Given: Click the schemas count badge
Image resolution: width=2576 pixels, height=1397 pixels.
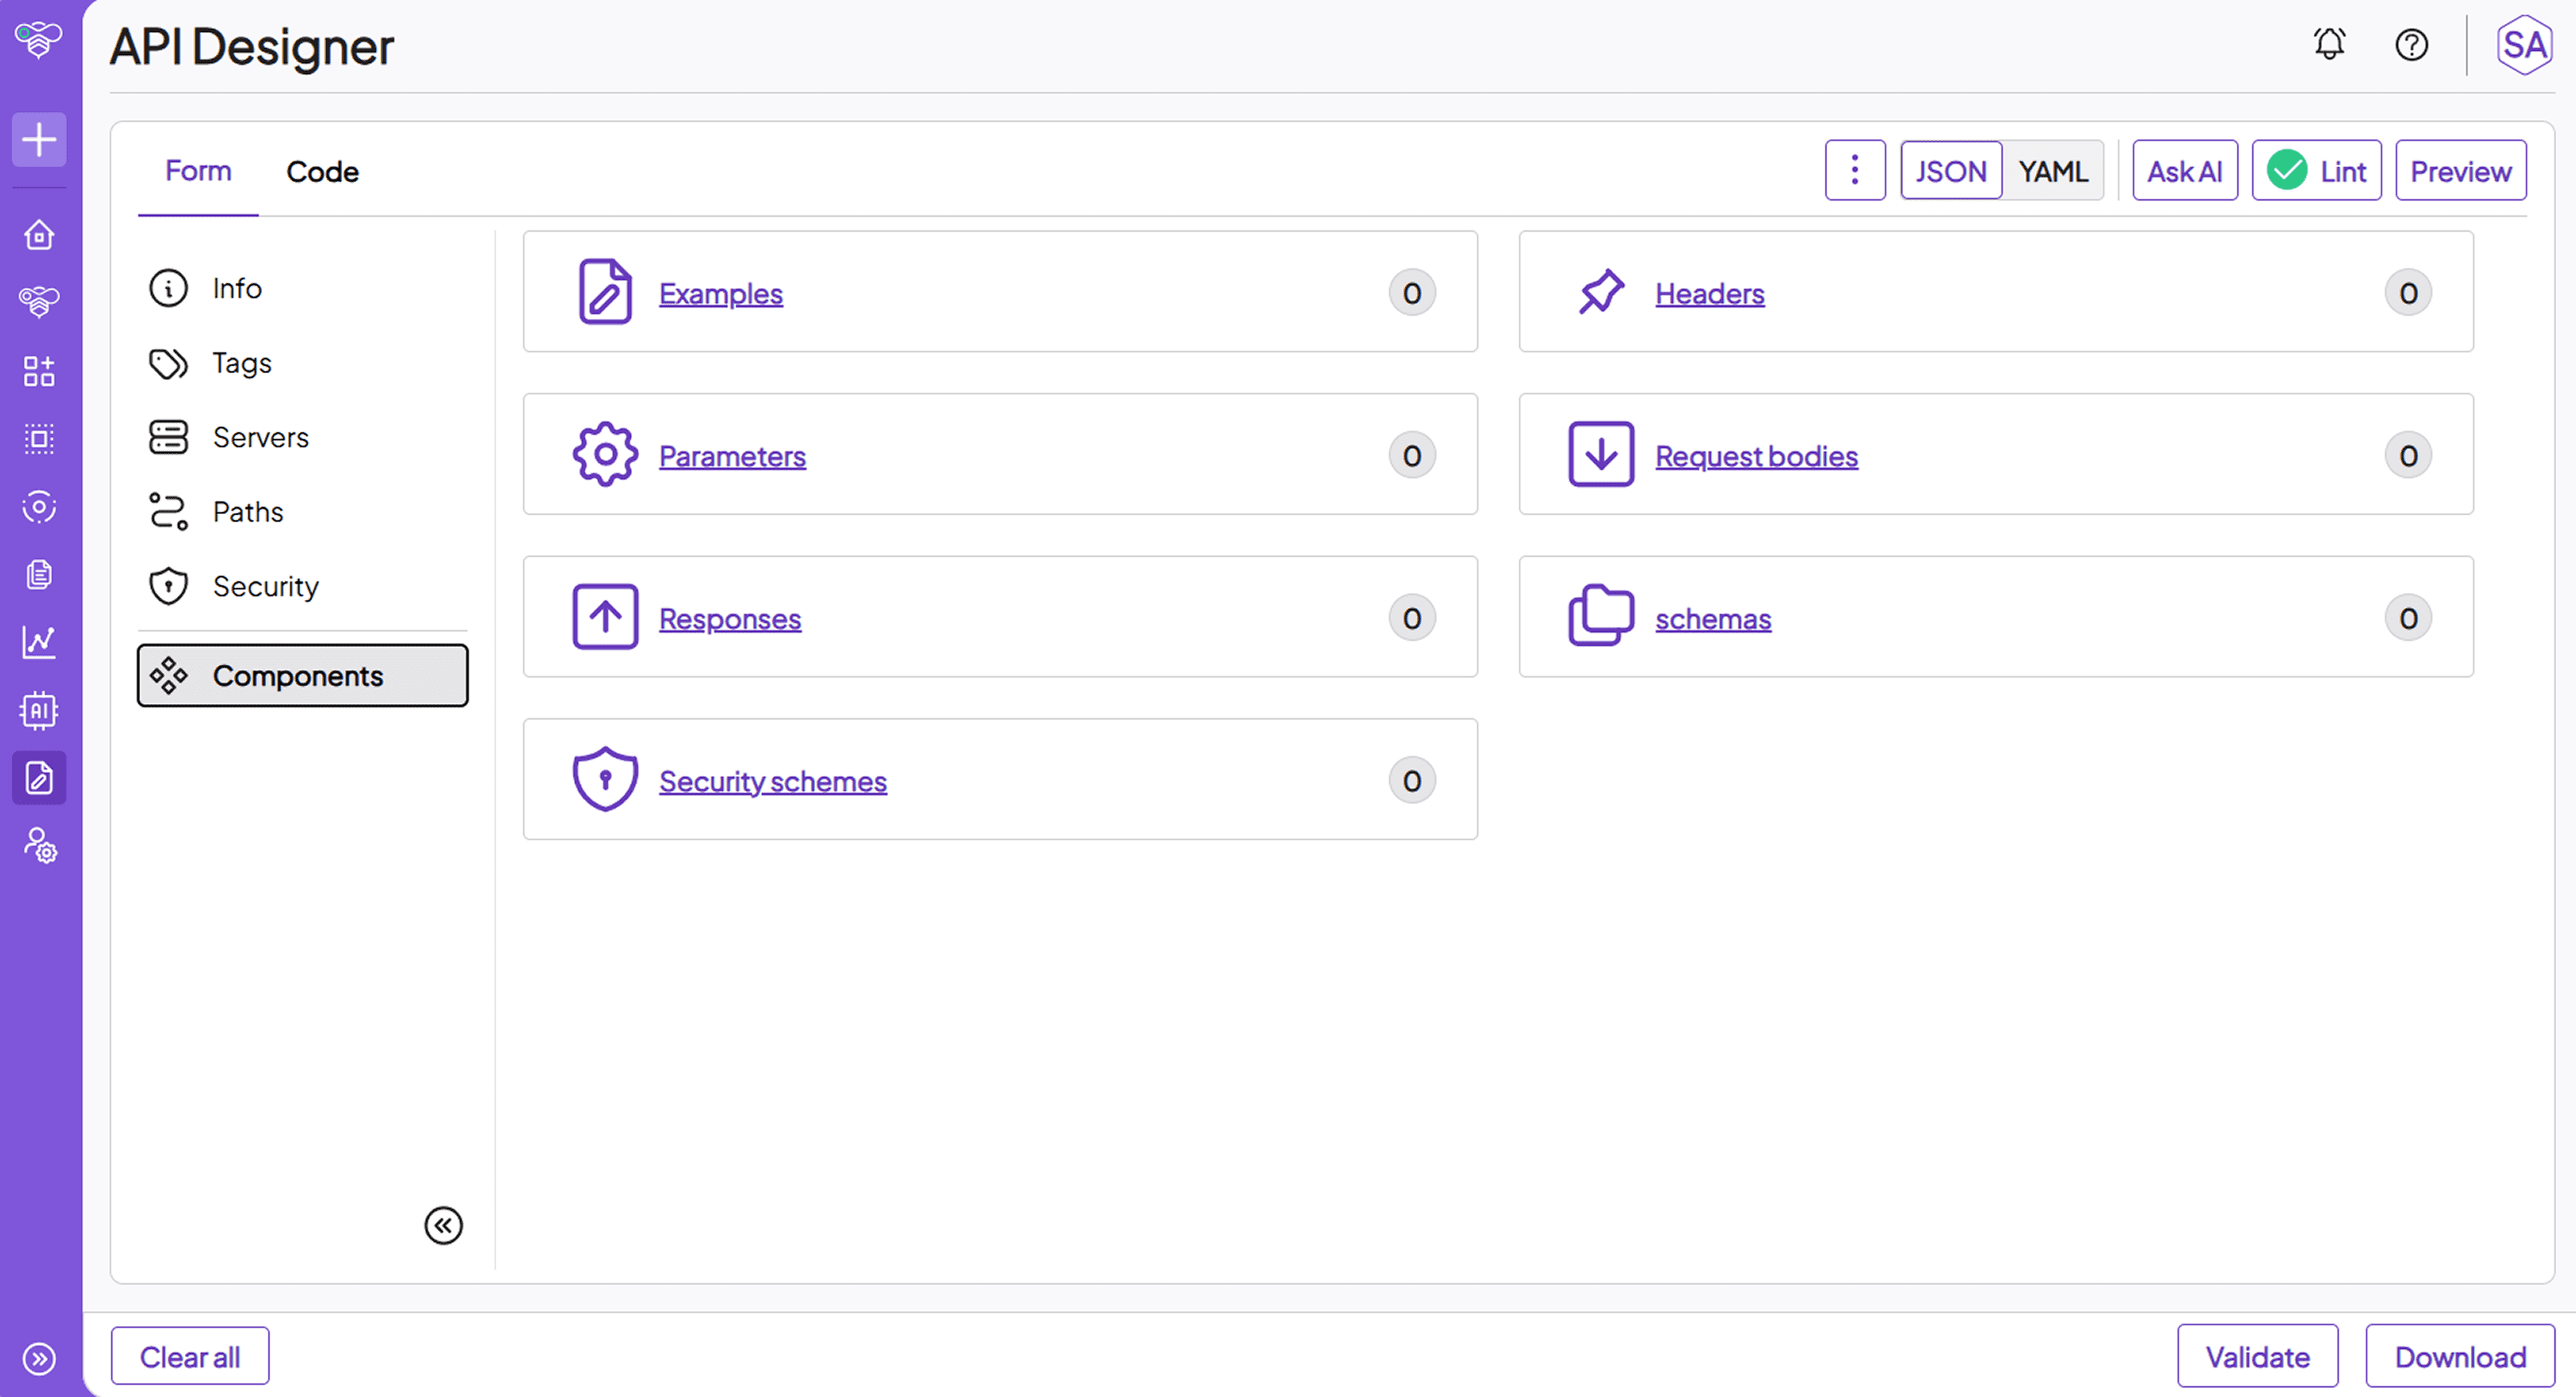Looking at the screenshot, I should tap(2407, 618).
